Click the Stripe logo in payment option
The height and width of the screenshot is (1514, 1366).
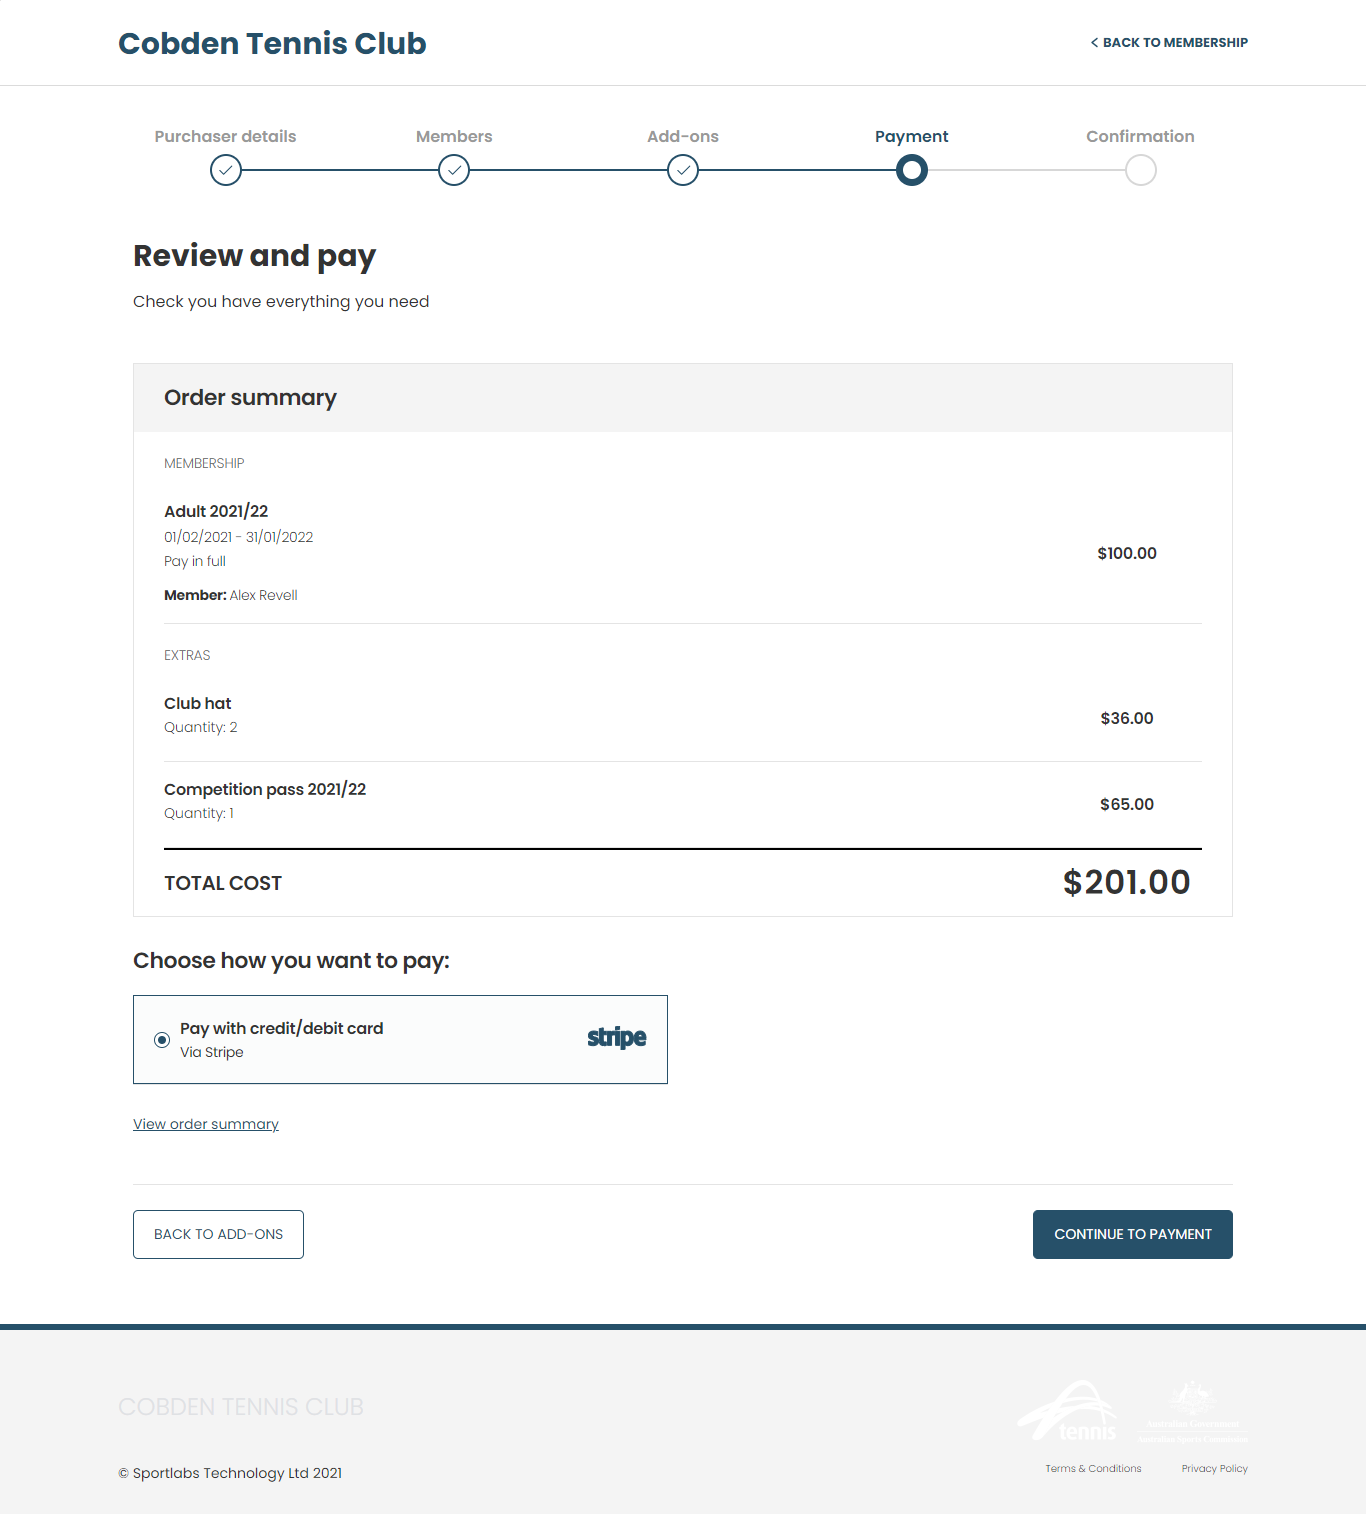click(x=617, y=1038)
